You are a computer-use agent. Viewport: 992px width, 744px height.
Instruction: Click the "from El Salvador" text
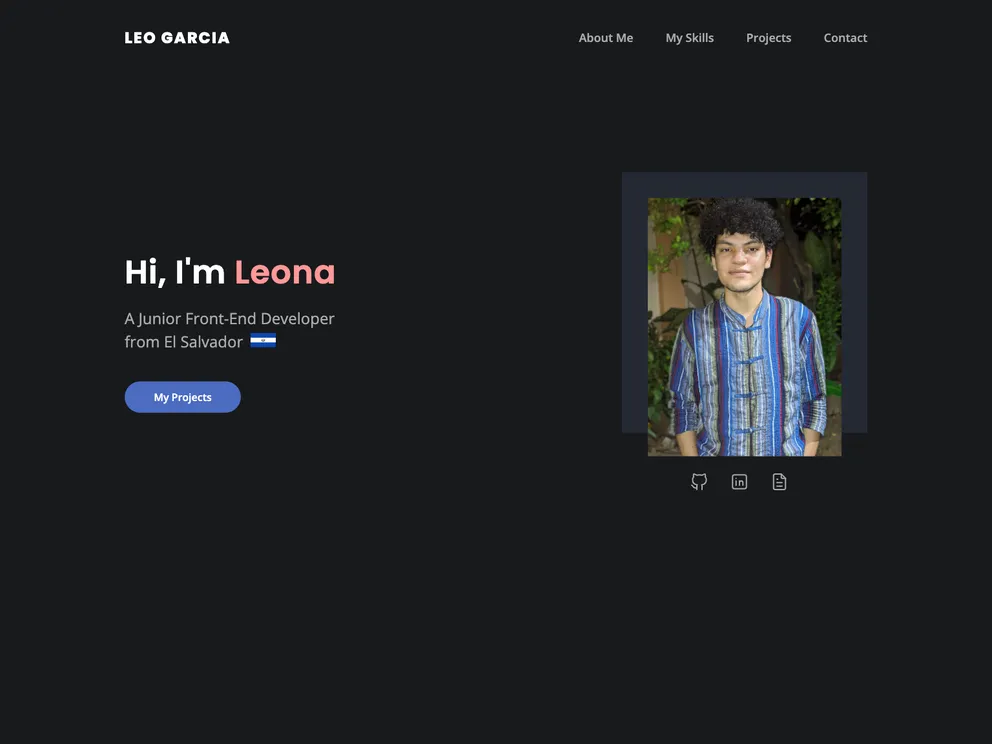[183, 342]
